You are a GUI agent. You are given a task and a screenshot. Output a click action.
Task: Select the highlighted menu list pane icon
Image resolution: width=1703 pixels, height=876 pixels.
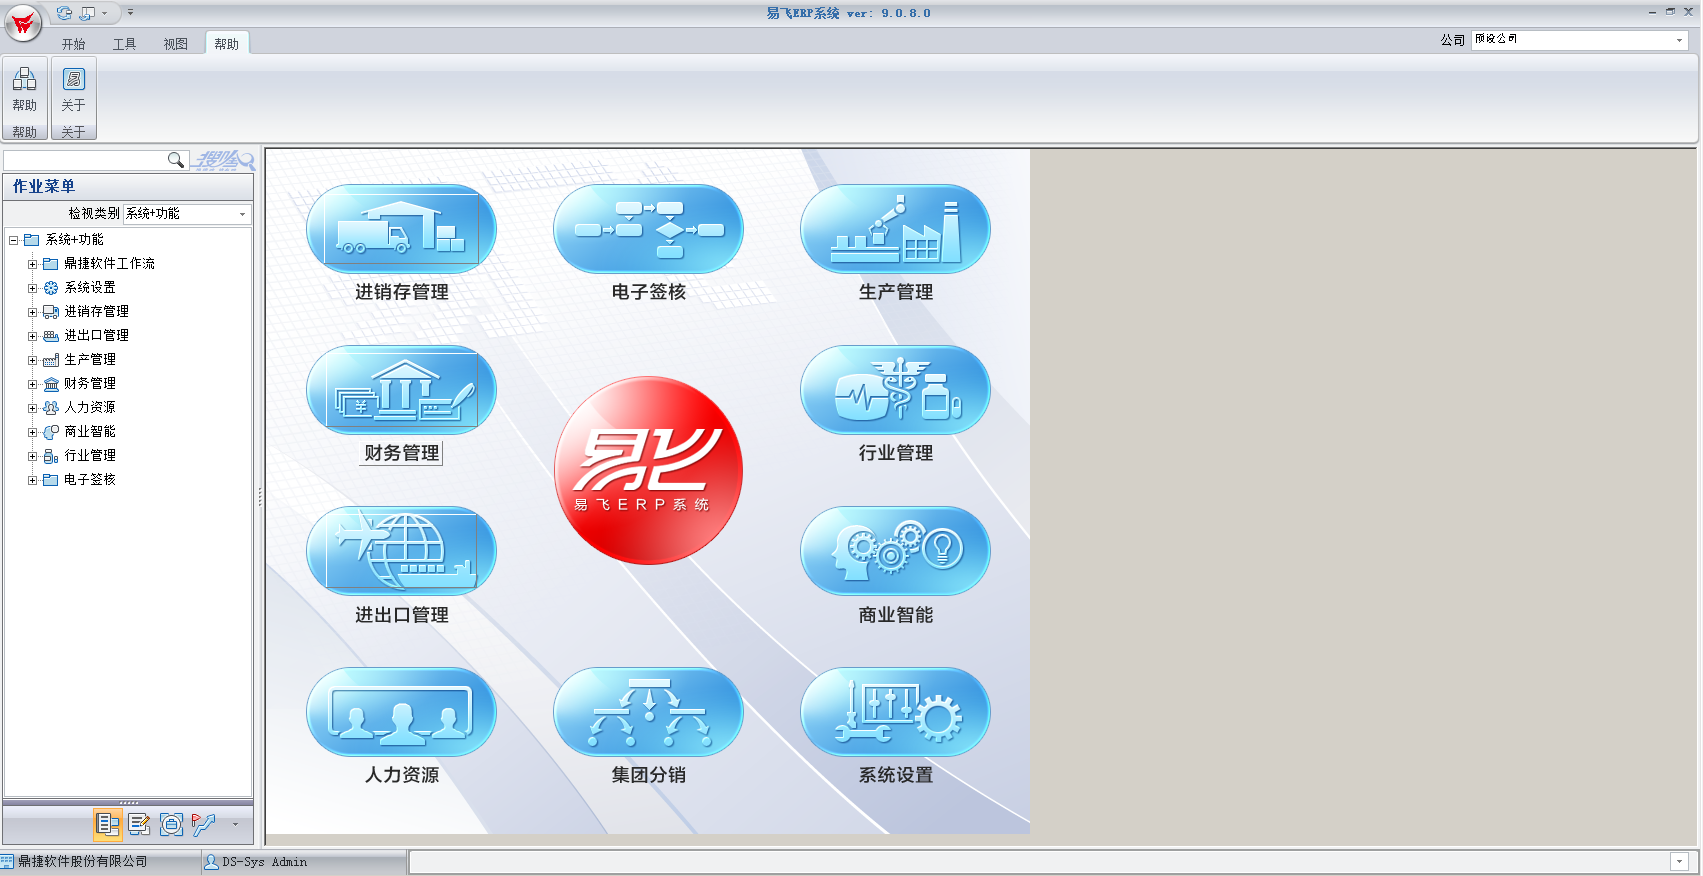coord(108,824)
